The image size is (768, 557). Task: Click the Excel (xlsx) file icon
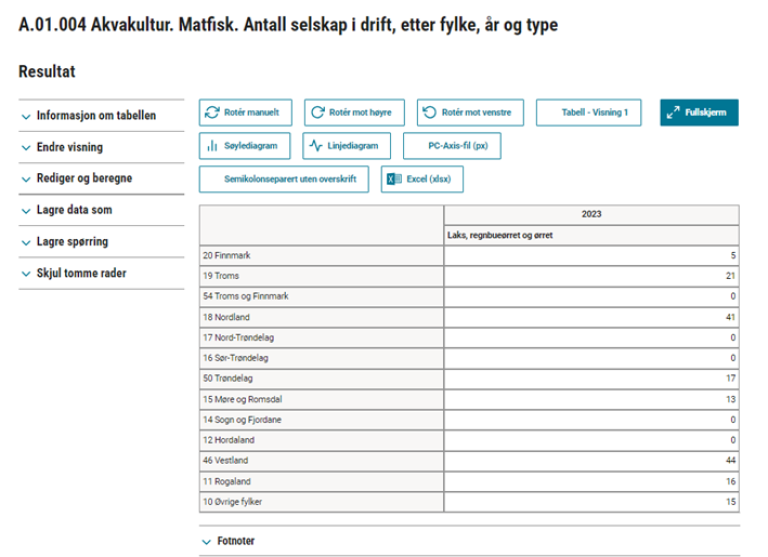pos(395,179)
